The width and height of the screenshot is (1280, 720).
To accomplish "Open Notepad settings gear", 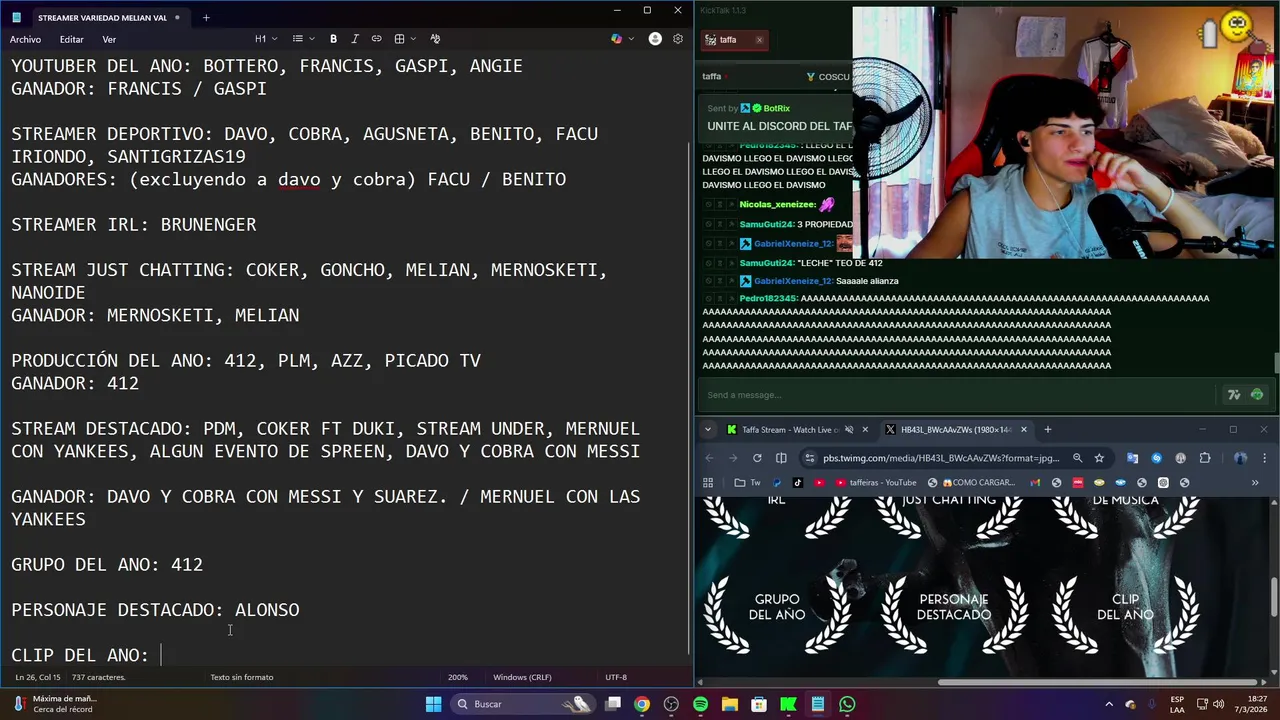I will [x=678, y=39].
